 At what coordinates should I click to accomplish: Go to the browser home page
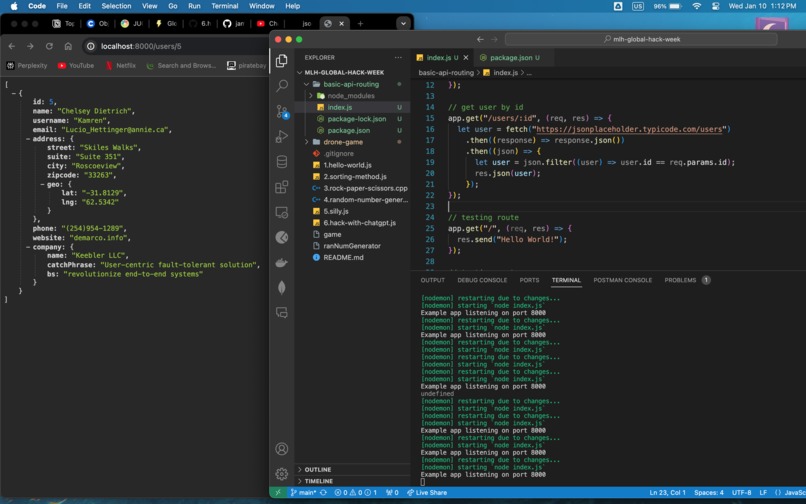click(x=68, y=46)
